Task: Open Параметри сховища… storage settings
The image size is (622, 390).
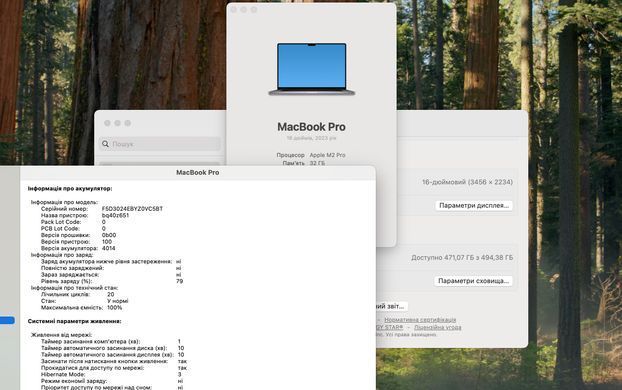Action: click(473, 281)
